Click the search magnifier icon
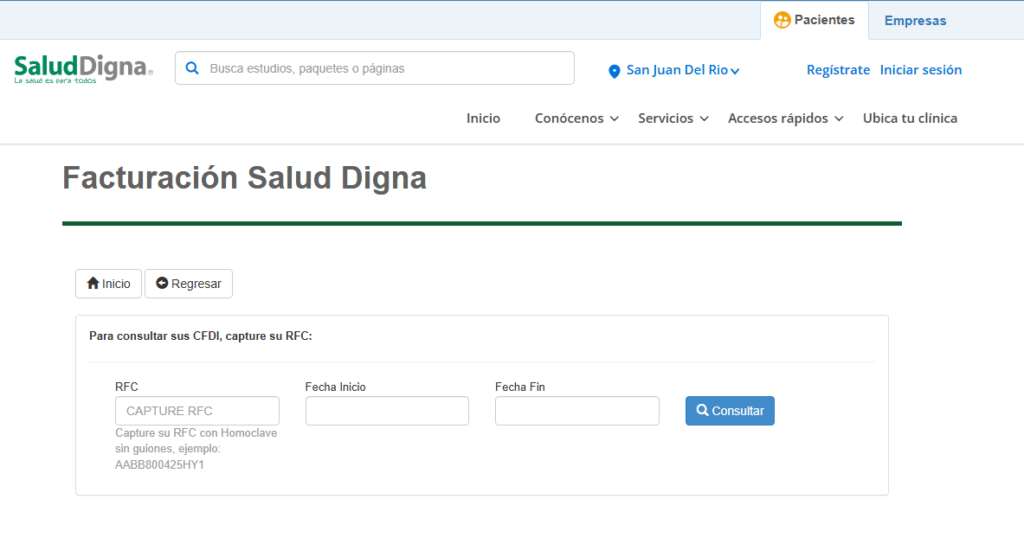 pyautogui.click(x=192, y=68)
